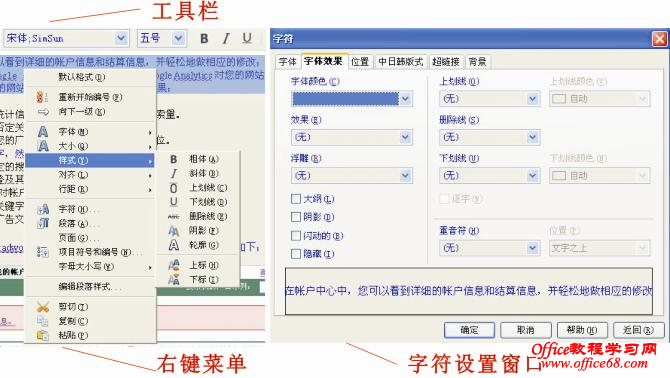Click the 删除线 icon in submenu
The width and height of the screenshot is (670, 378).
[x=173, y=217]
